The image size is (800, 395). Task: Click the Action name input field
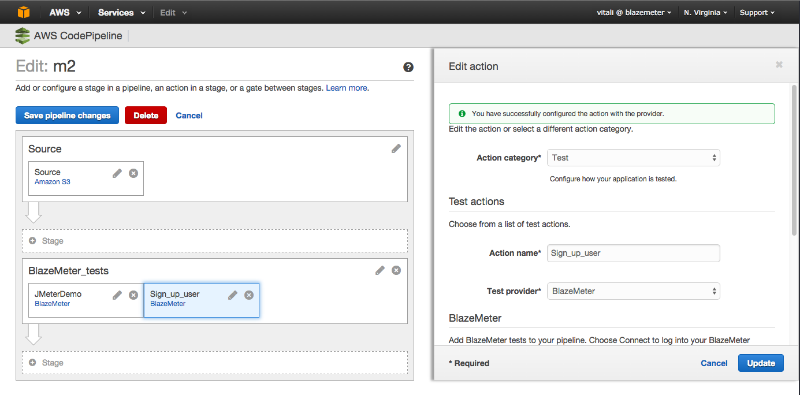633,253
